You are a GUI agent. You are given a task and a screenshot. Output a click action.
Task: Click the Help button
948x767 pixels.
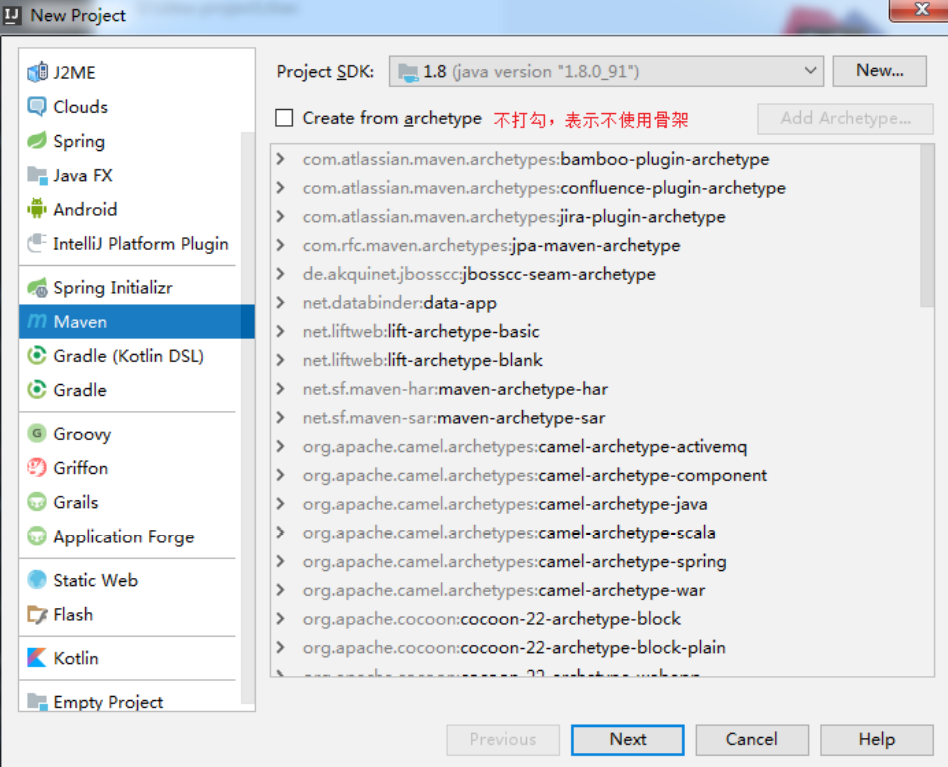coord(877,739)
